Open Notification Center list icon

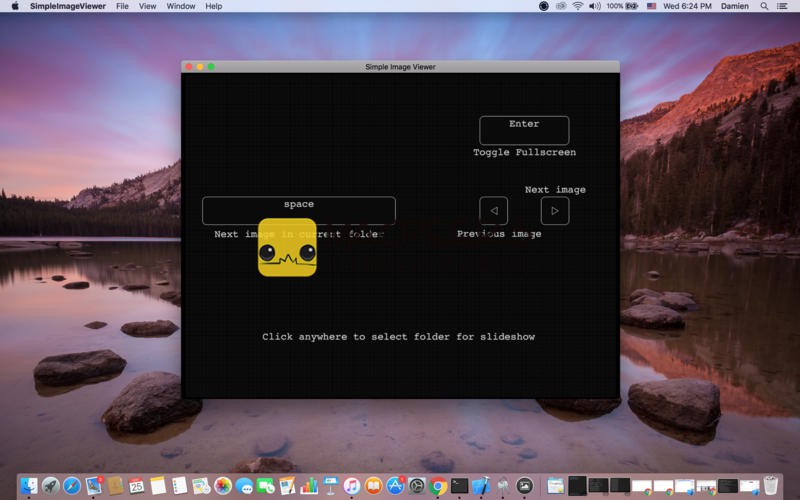coord(784,6)
